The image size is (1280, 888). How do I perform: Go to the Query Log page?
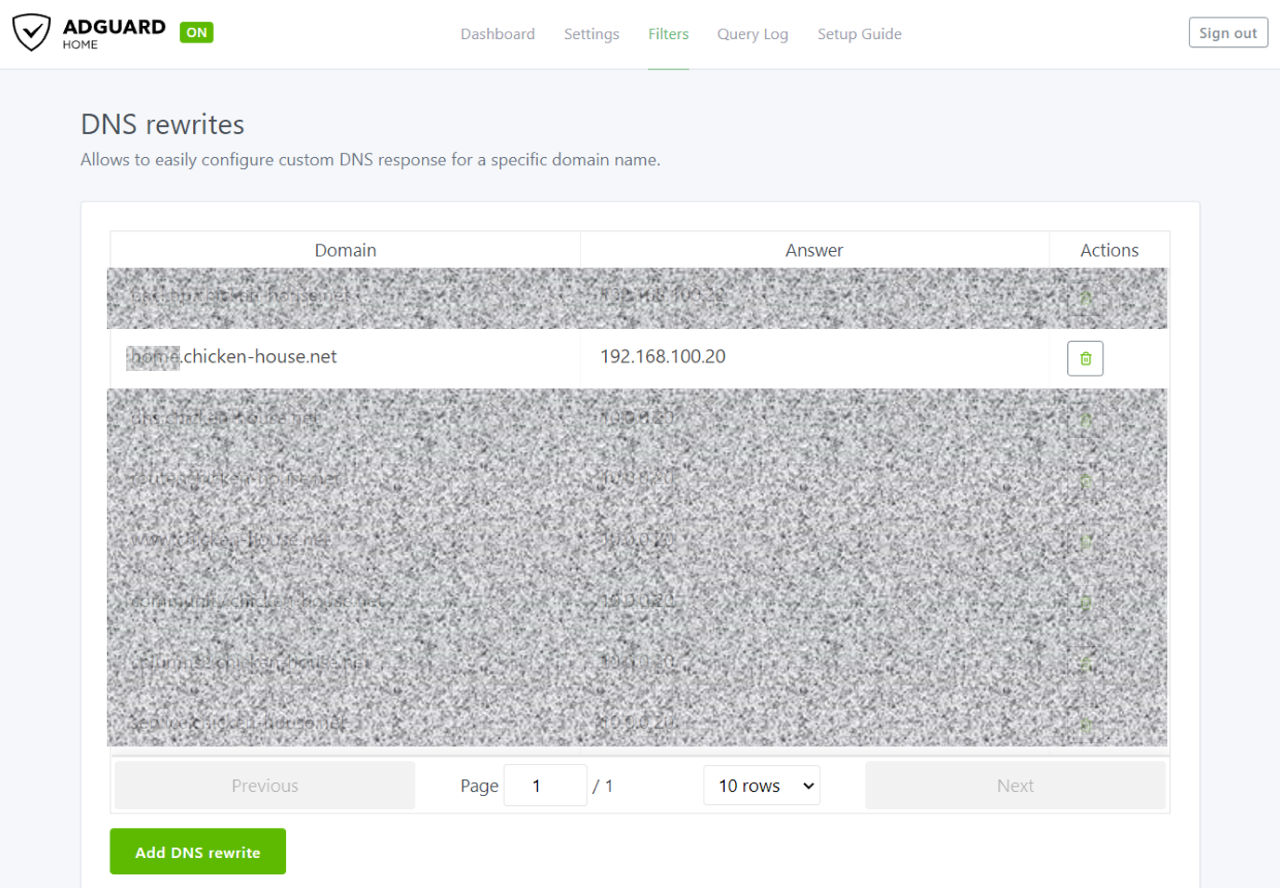click(x=752, y=34)
